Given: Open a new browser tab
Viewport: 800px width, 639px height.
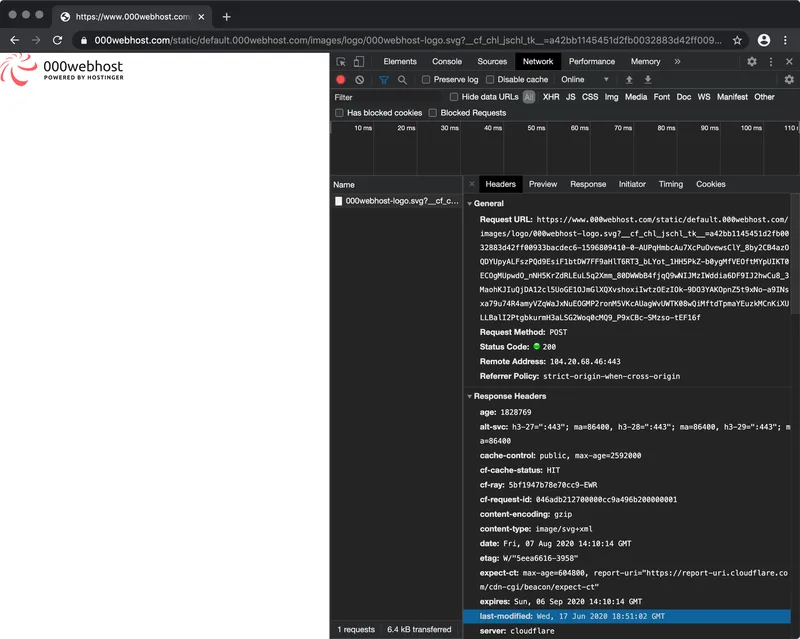Looking at the screenshot, I should (x=227, y=17).
